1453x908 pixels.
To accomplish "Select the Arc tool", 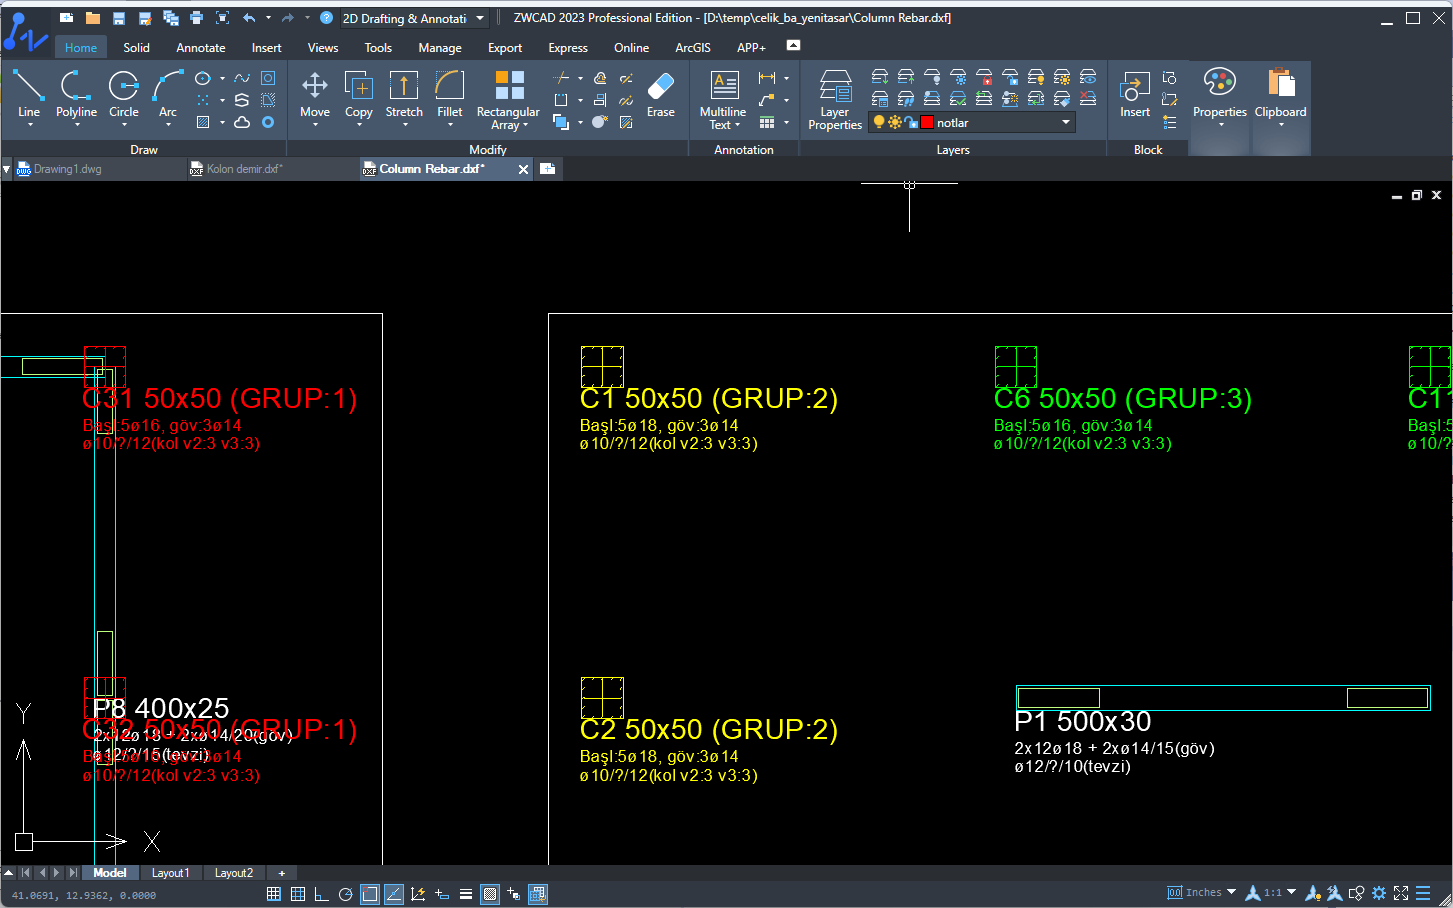I will [168, 94].
